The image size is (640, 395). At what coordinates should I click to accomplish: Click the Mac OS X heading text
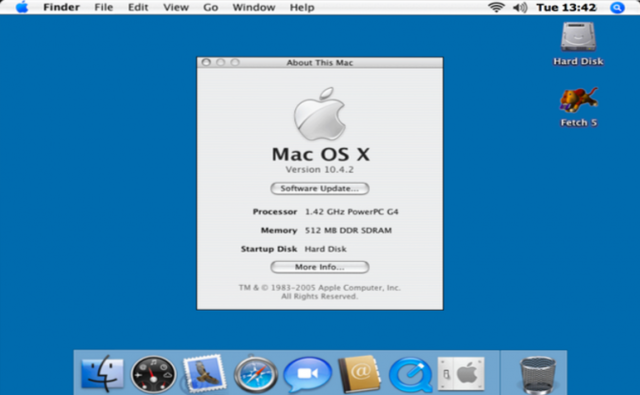[321, 154]
